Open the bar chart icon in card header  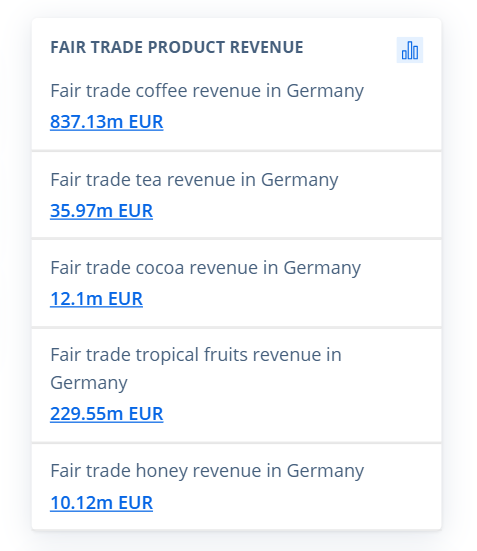point(410,50)
